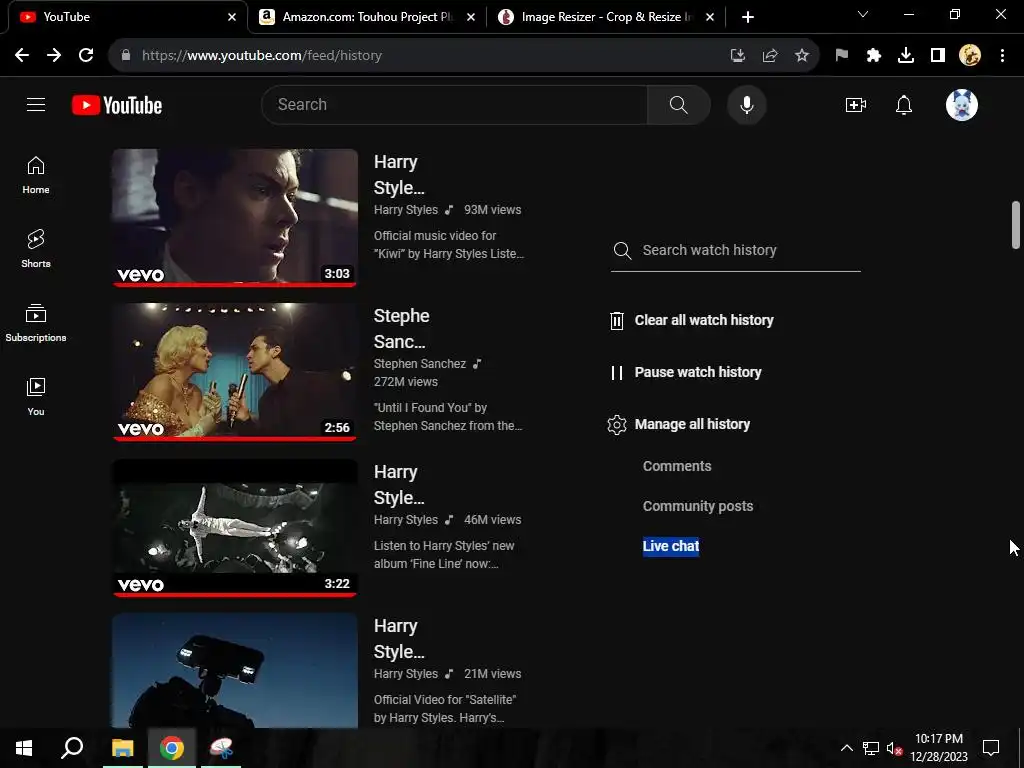1024x768 pixels.
Task: Open File Explorer from the taskbar
Action: pyautogui.click(x=122, y=748)
